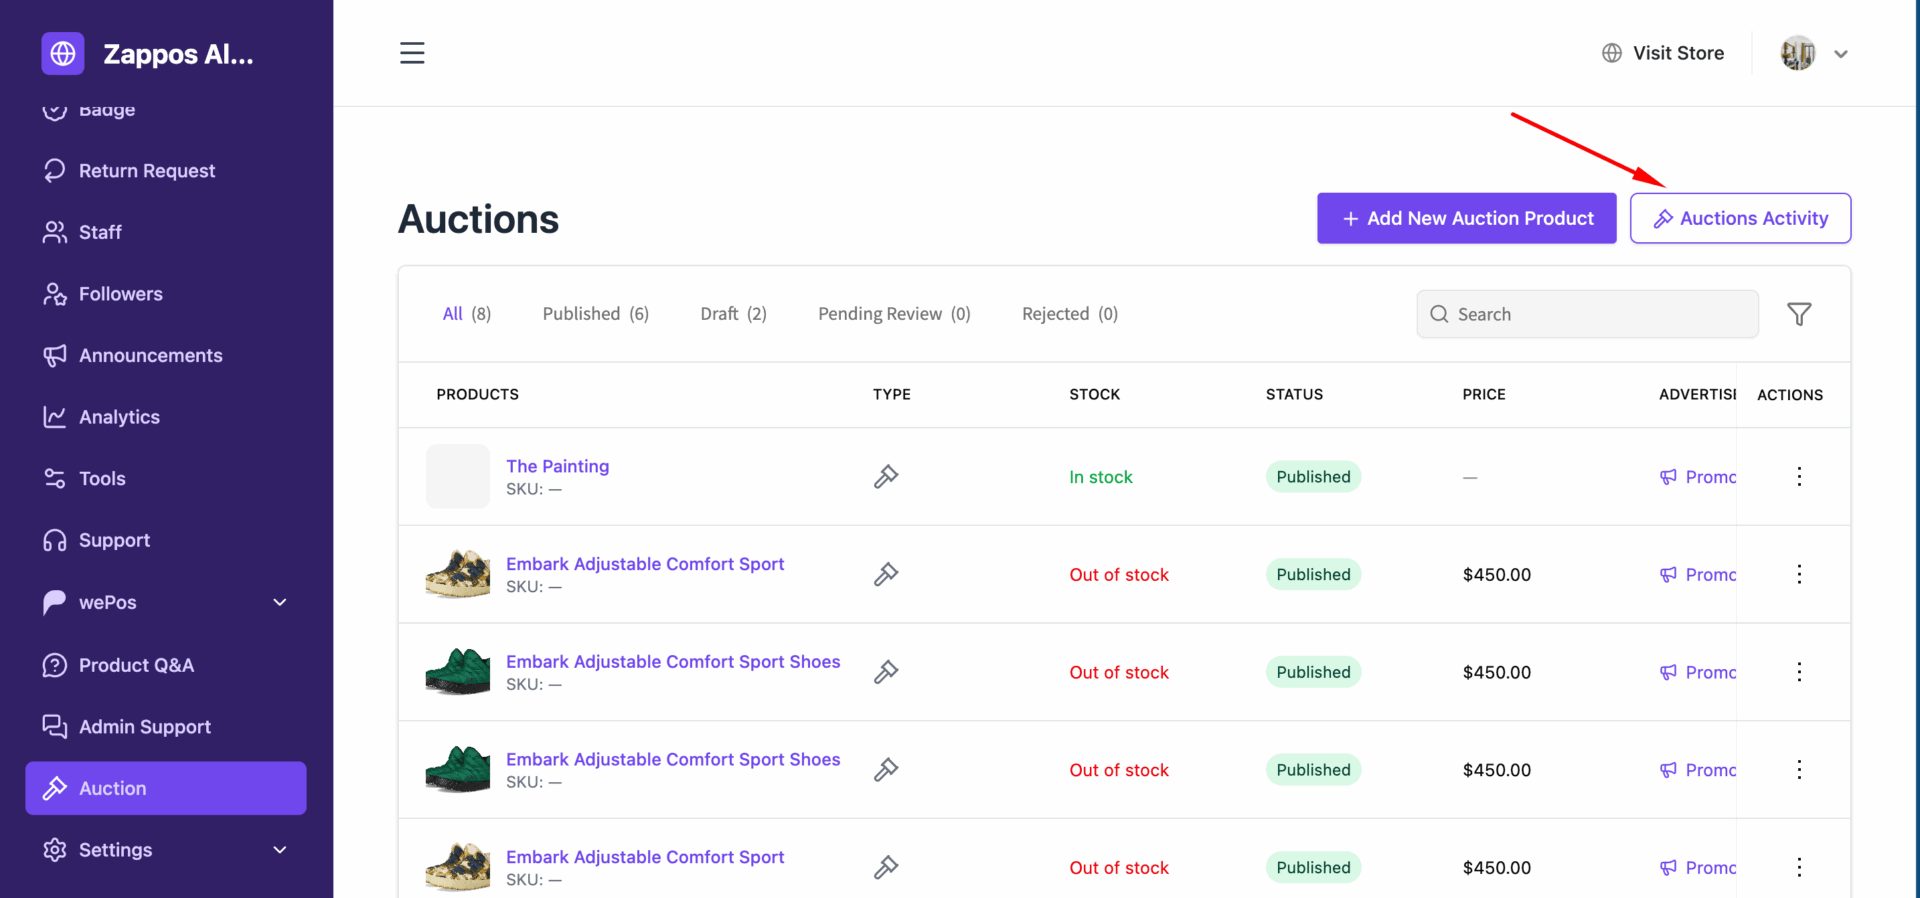The width and height of the screenshot is (1920, 898).
Task: Click the Zappos store globe logo
Action: [63, 53]
